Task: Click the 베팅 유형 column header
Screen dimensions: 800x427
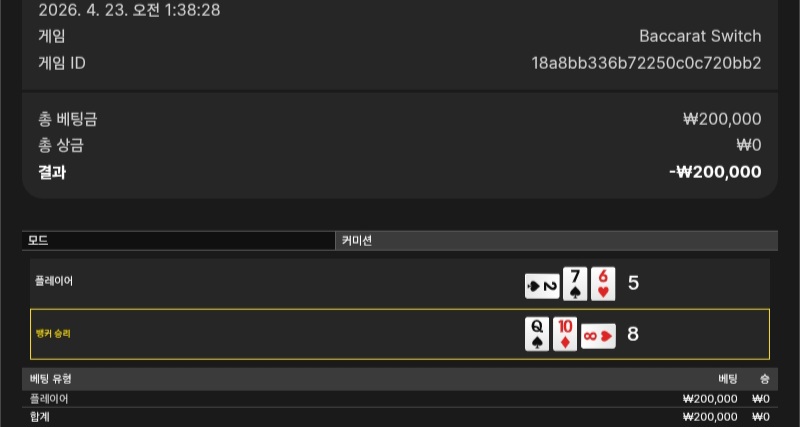Action: pos(51,379)
